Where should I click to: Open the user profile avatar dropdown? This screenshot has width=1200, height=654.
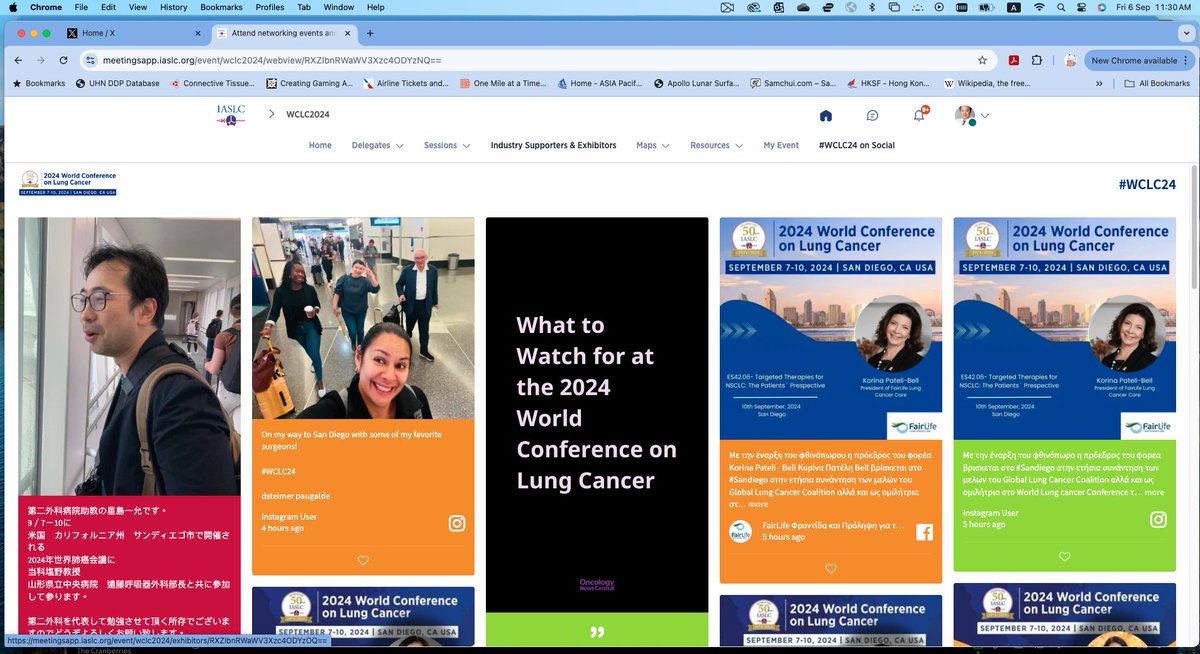click(972, 116)
